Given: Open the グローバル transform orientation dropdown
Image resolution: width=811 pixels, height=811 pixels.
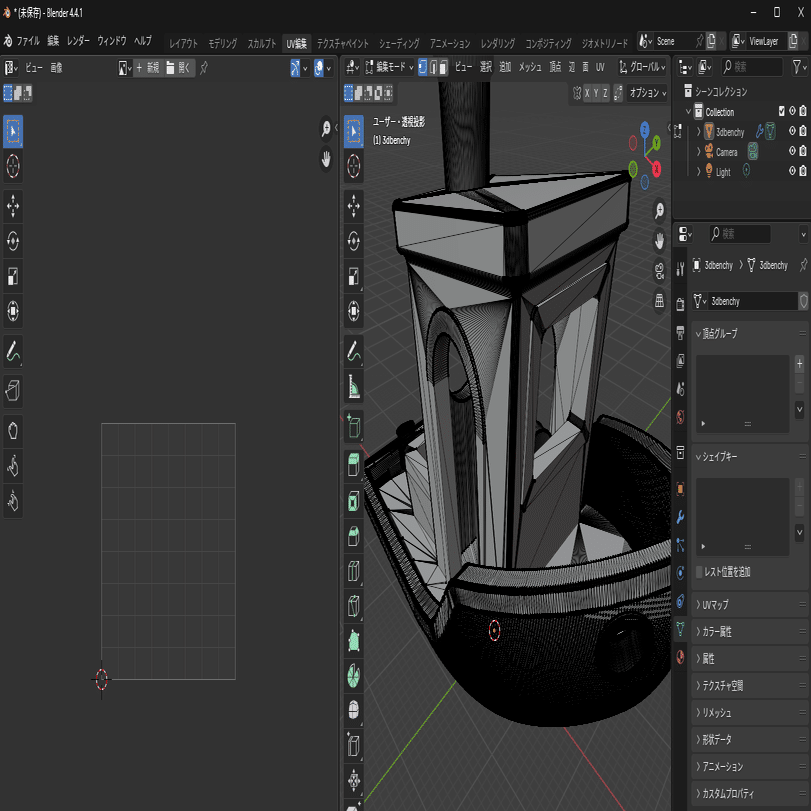Looking at the screenshot, I should click(x=643, y=67).
